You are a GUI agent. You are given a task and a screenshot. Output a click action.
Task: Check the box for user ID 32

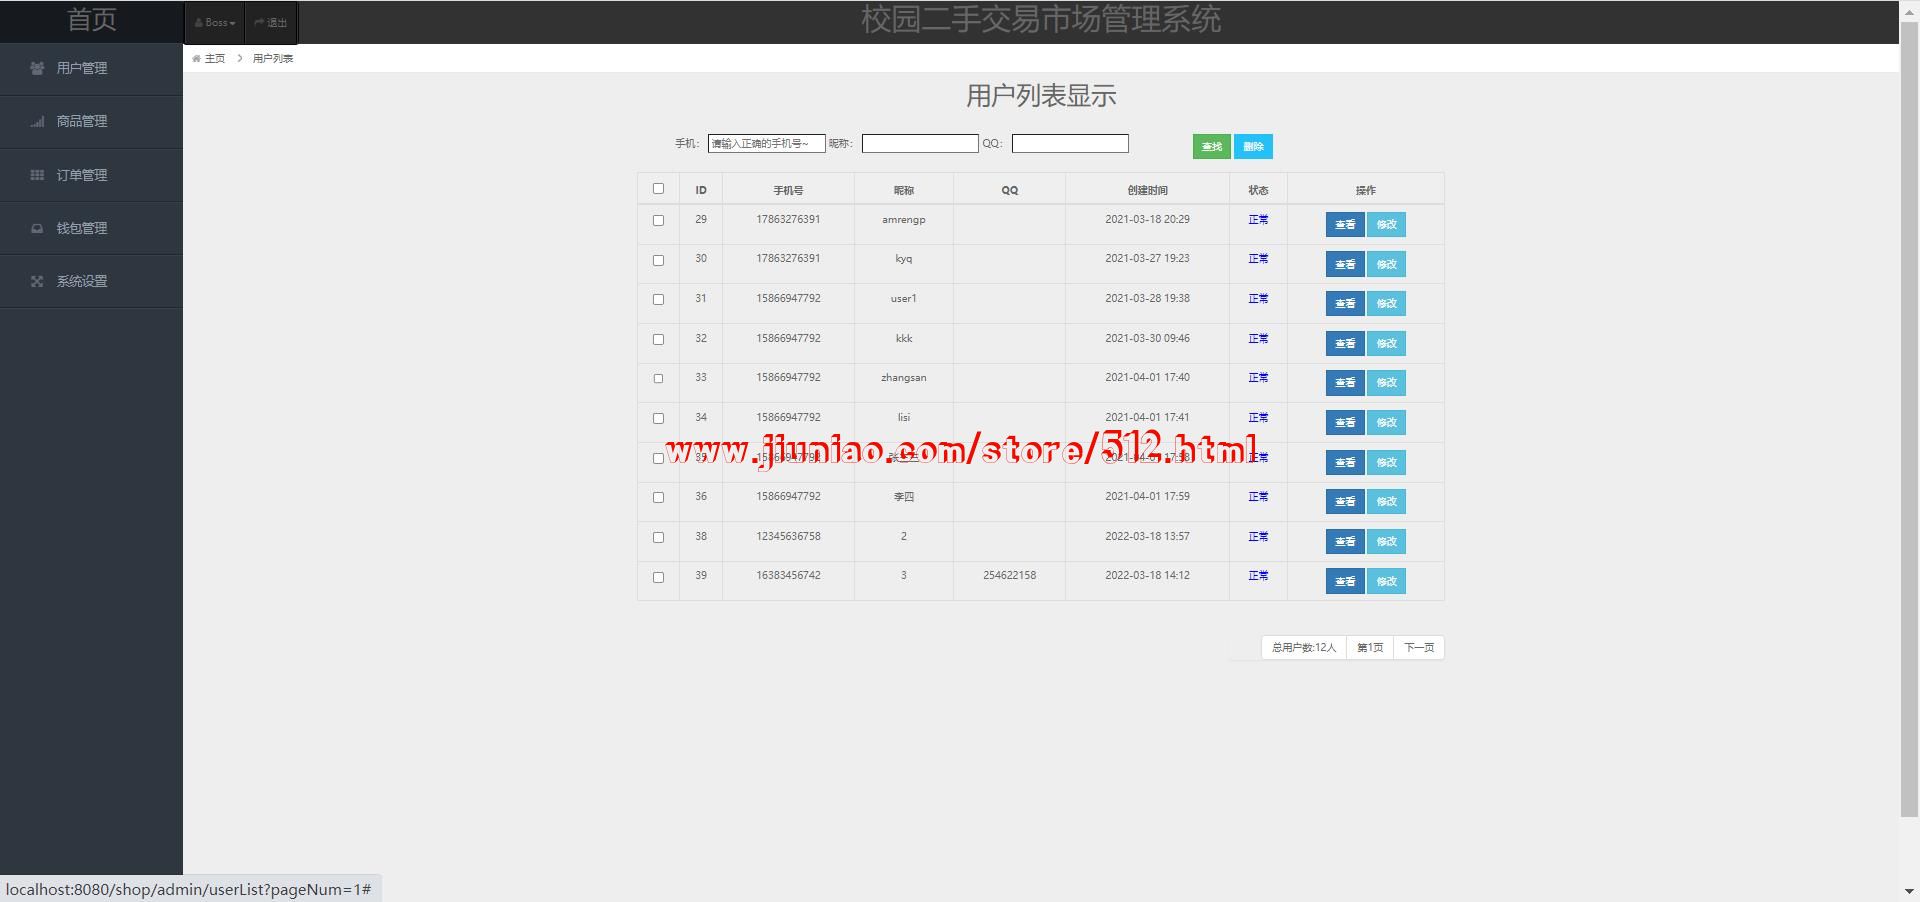[x=658, y=339]
